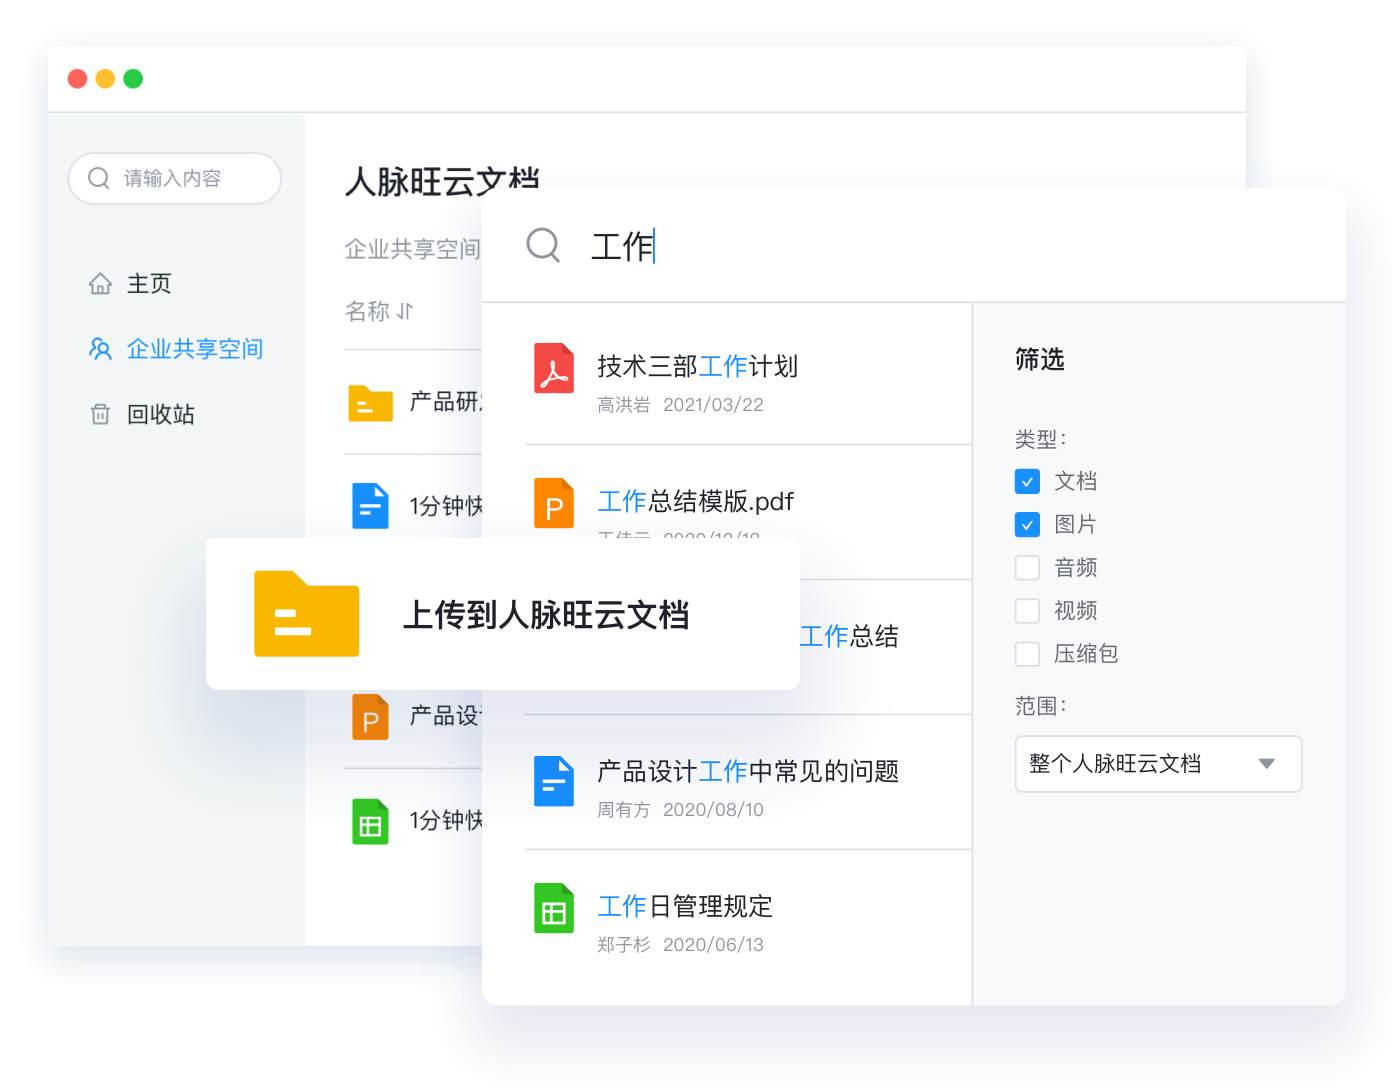Click the magnifier icon in the sidebar search box
This screenshot has width=1392, height=1088.
tap(99, 178)
